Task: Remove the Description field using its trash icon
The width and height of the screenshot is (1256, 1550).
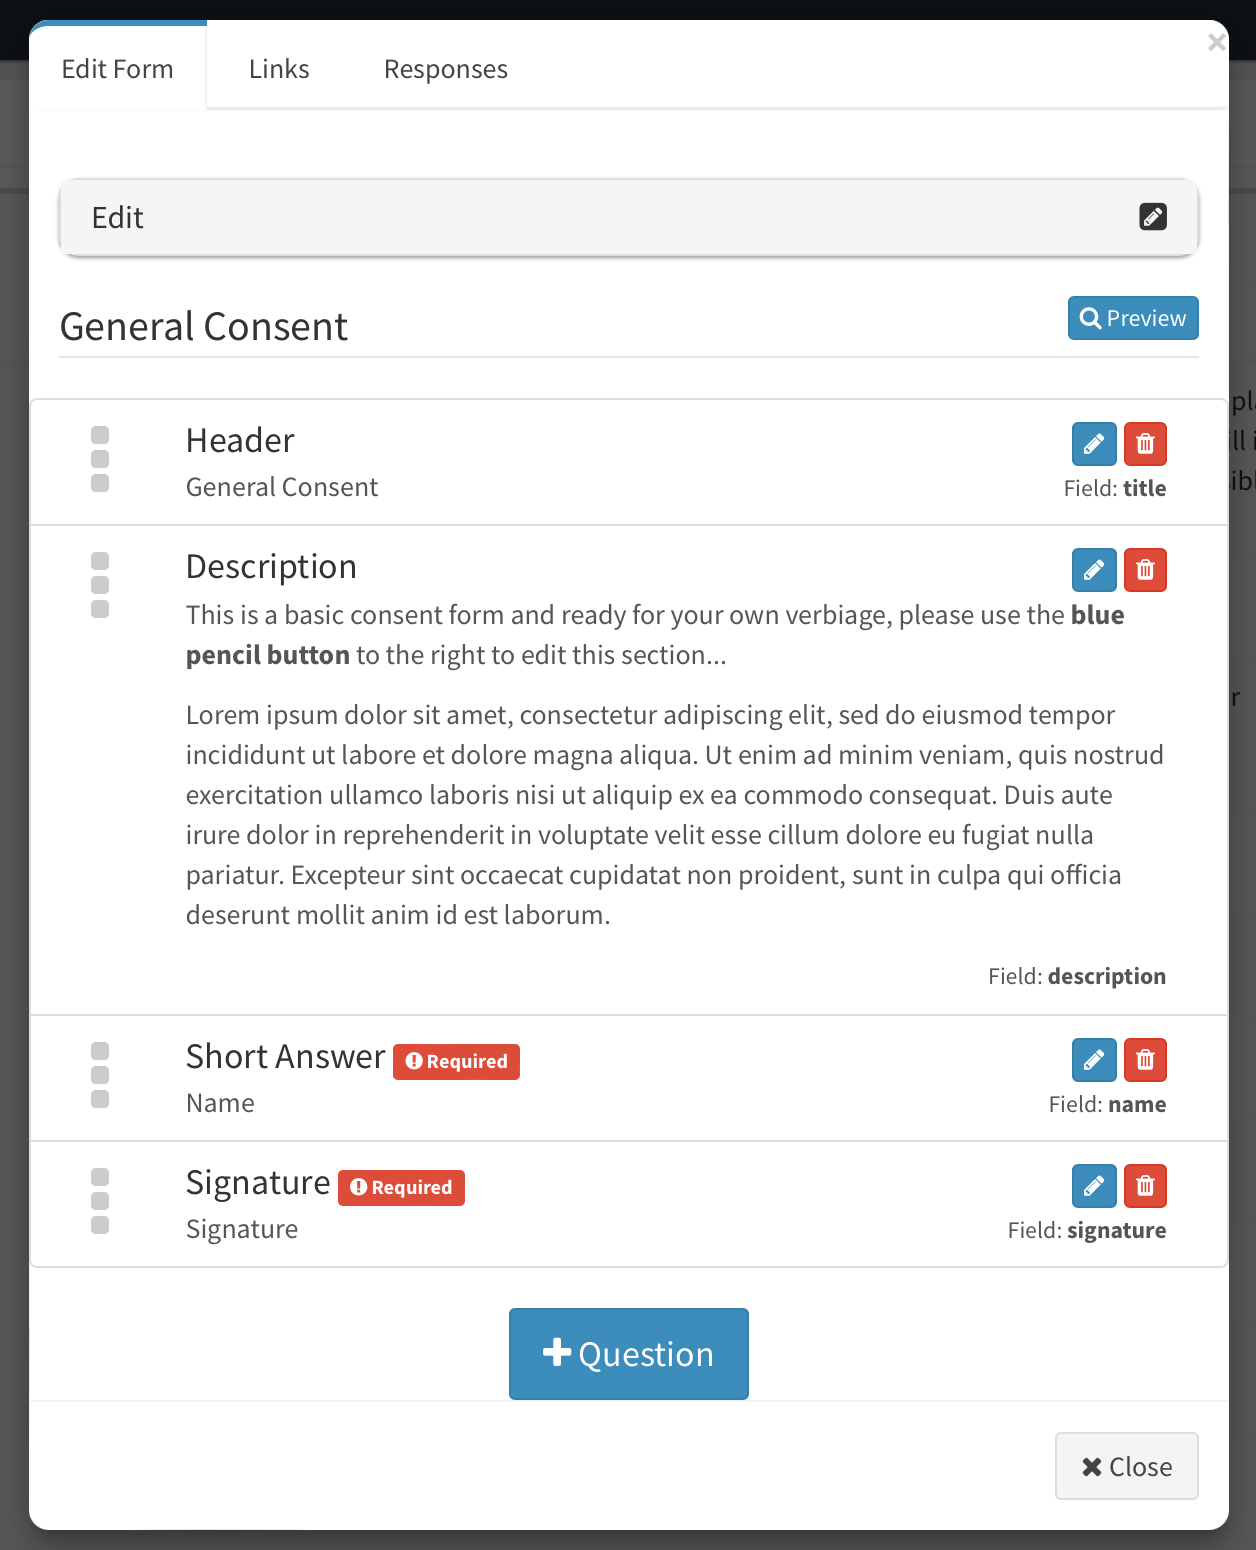Action: [x=1145, y=570]
